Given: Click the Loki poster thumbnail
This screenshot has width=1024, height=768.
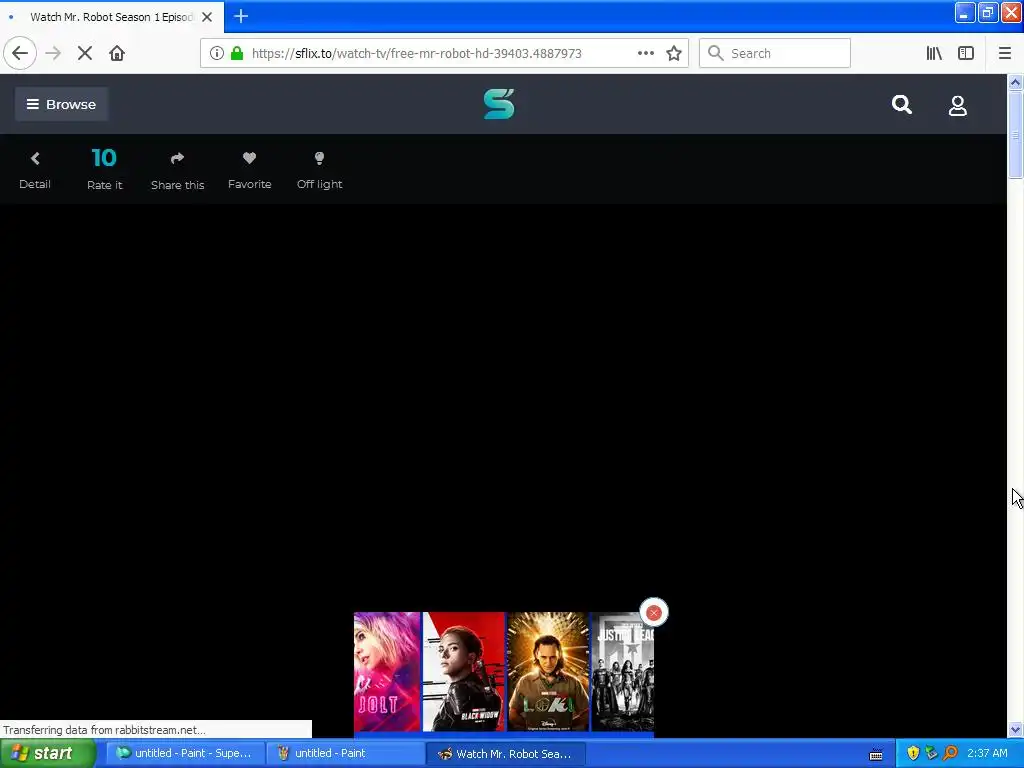Looking at the screenshot, I should [x=548, y=671].
